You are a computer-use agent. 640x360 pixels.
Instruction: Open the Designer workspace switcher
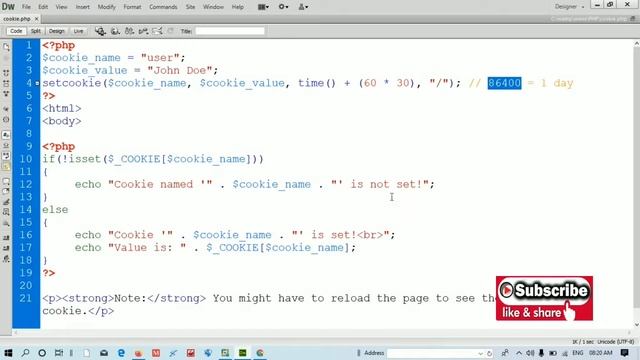pyautogui.click(x=569, y=7)
